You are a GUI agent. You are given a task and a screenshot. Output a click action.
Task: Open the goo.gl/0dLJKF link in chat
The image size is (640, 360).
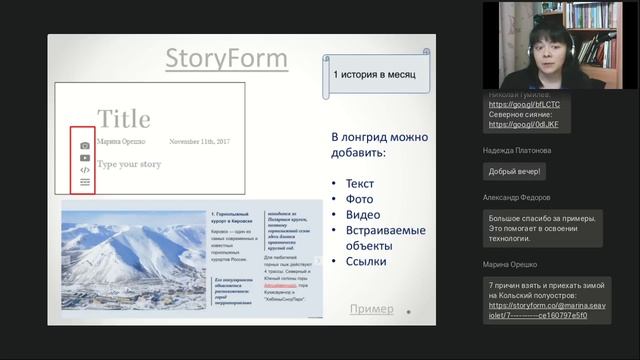point(524,124)
